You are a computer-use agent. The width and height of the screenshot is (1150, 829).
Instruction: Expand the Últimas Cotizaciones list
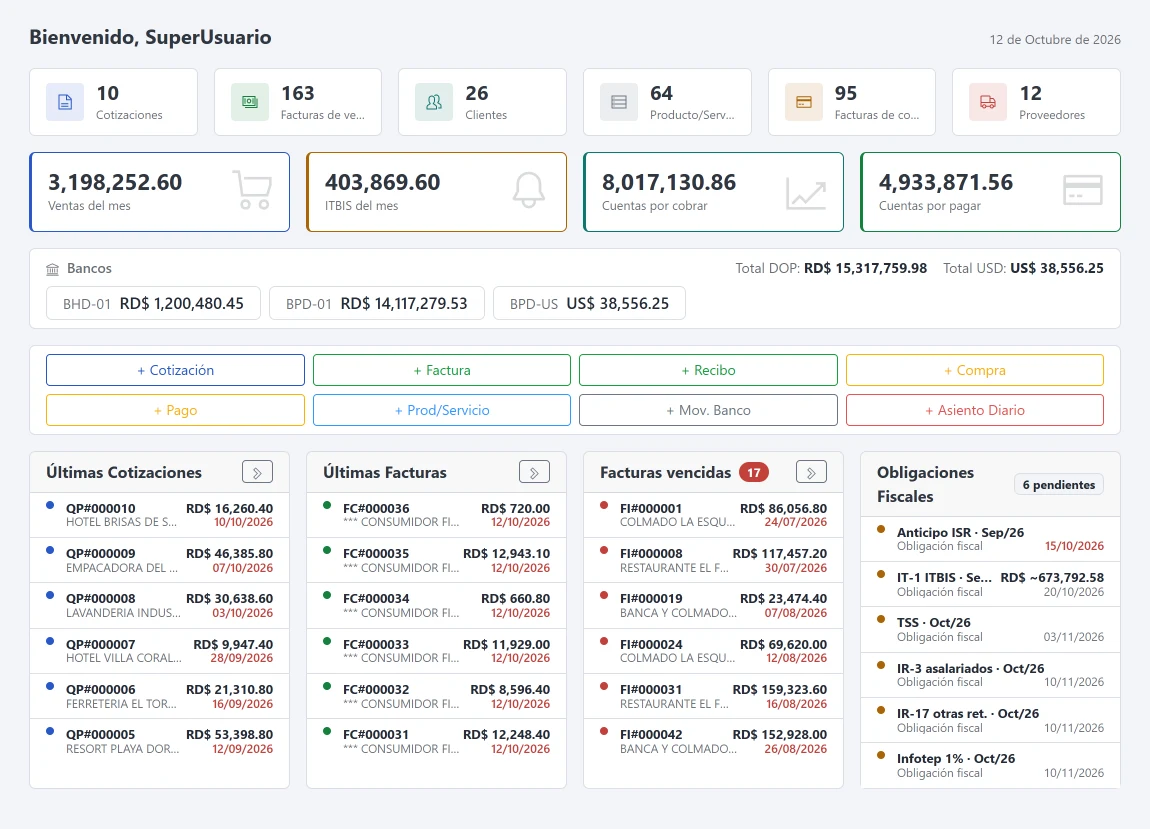pos(257,472)
